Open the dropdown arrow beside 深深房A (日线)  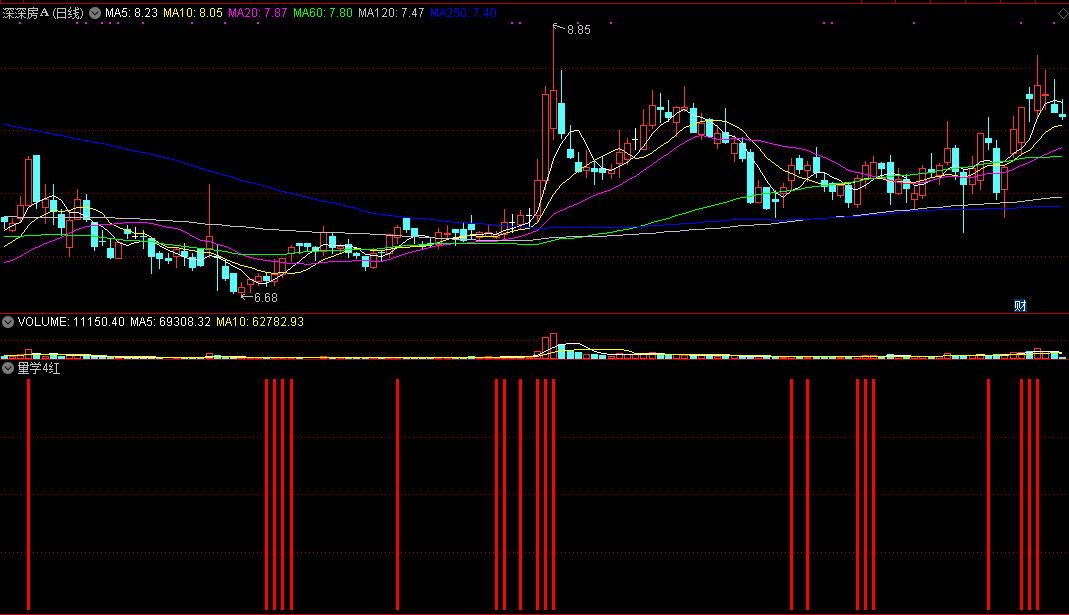(95, 13)
